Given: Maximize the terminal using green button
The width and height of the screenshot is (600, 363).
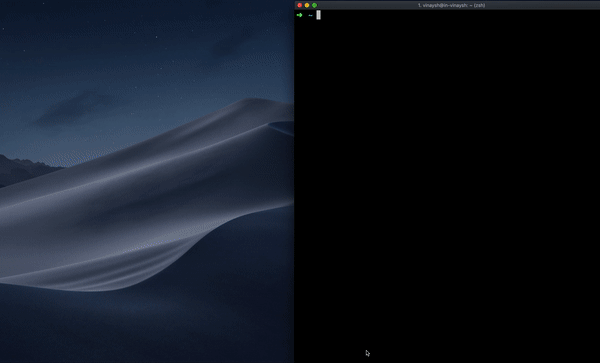Looking at the screenshot, I should [x=314, y=5].
